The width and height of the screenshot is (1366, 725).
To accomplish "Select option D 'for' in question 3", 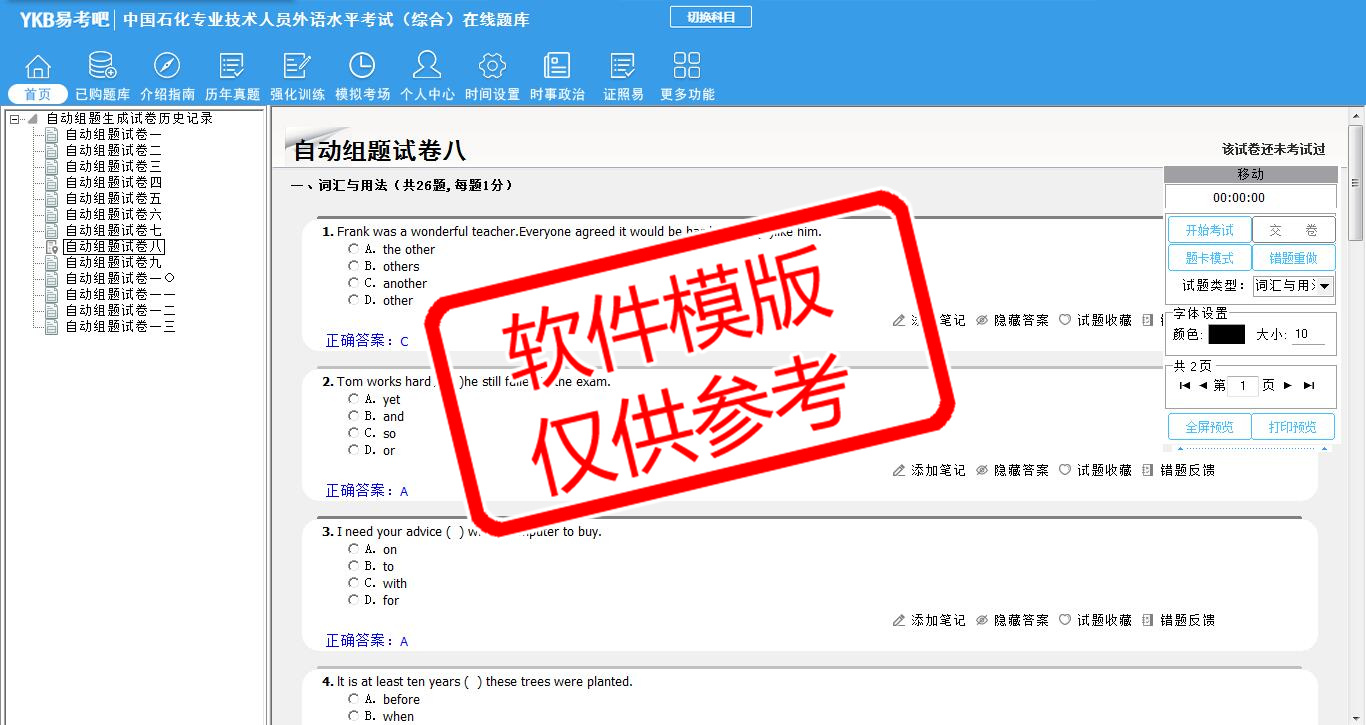I will pyautogui.click(x=354, y=600).
